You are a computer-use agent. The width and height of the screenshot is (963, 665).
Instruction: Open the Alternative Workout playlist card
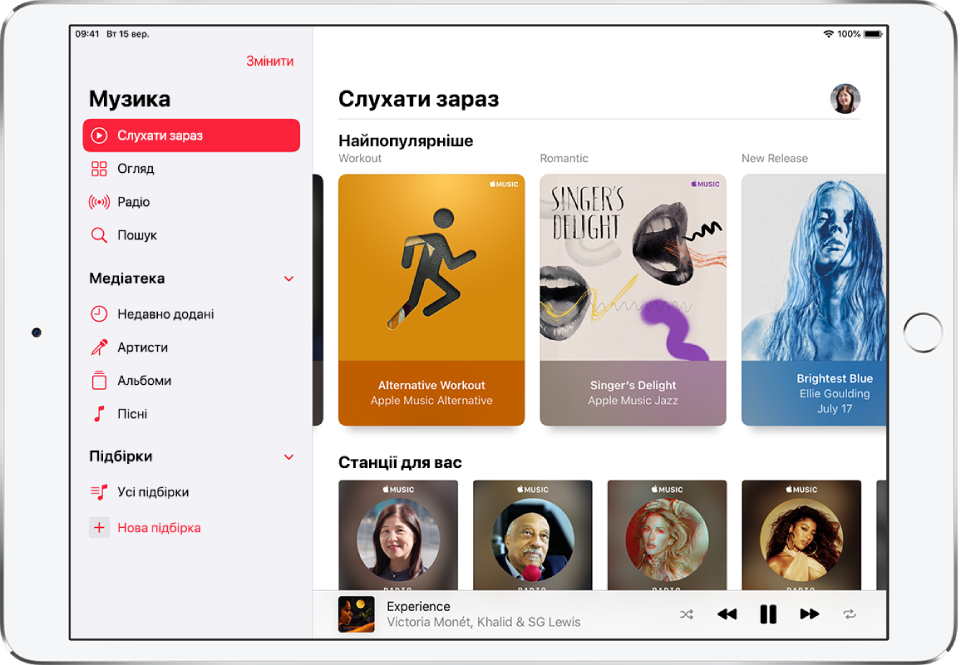tap(431, 300)
